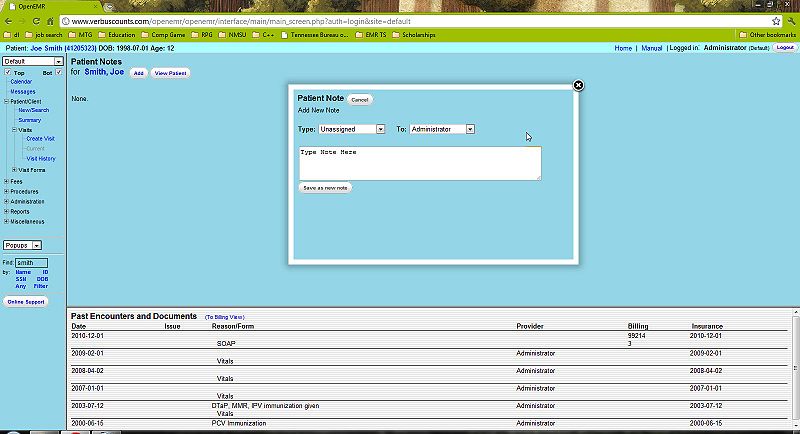800x434 pixels.
Task: Open the To recipient dropdown (Administrator)
Action: [442, 129]
